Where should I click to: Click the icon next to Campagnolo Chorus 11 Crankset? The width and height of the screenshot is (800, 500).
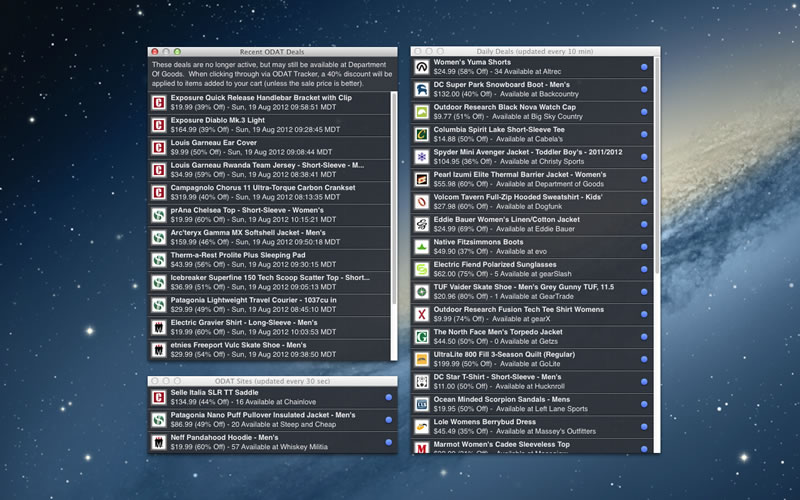point(159,192)
